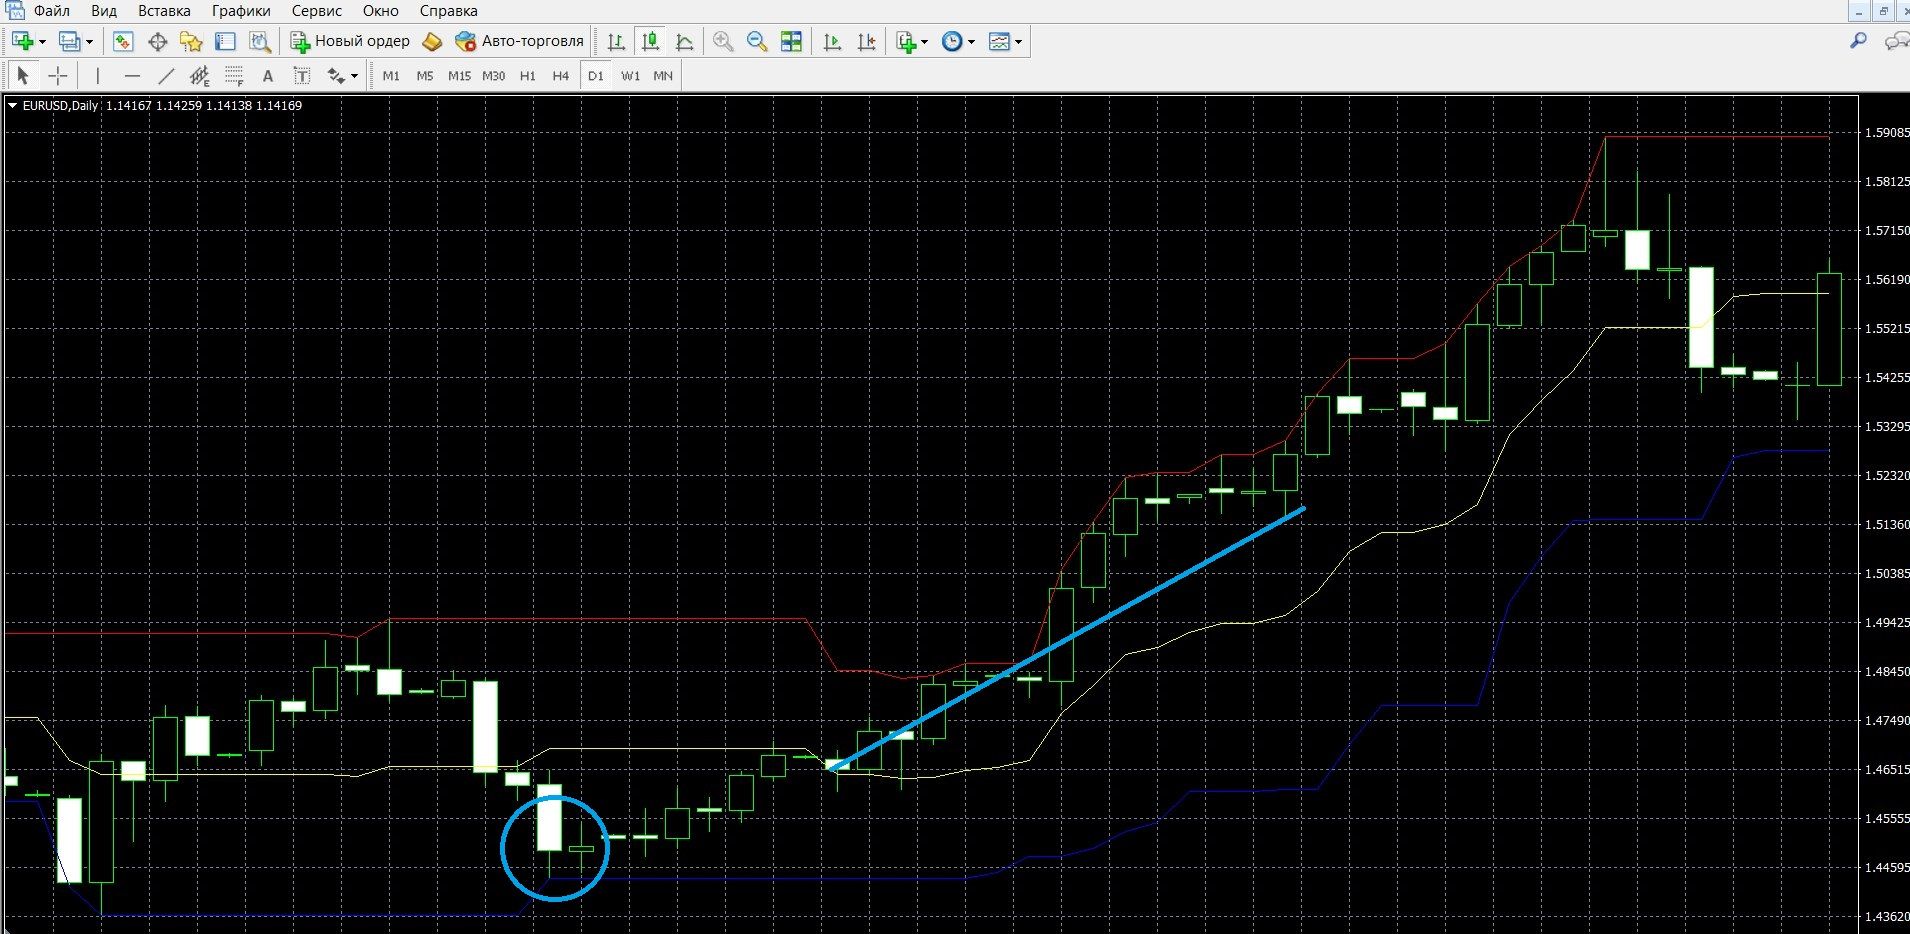
Task: Select the M5 timeframe
Action: pyautogui.click(x=425, y=76)
